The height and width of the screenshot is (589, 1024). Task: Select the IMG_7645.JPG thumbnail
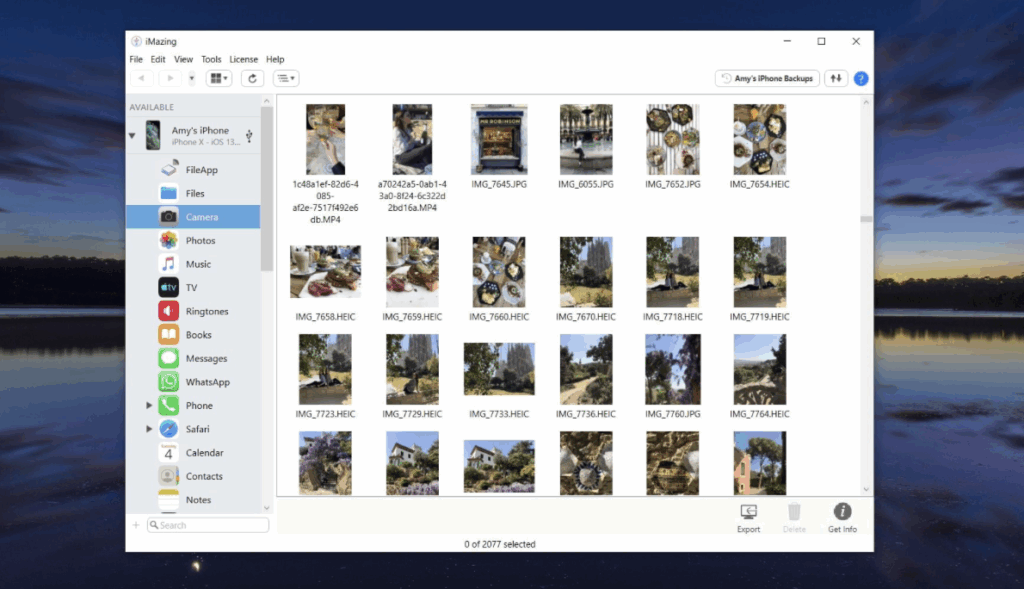499,139
